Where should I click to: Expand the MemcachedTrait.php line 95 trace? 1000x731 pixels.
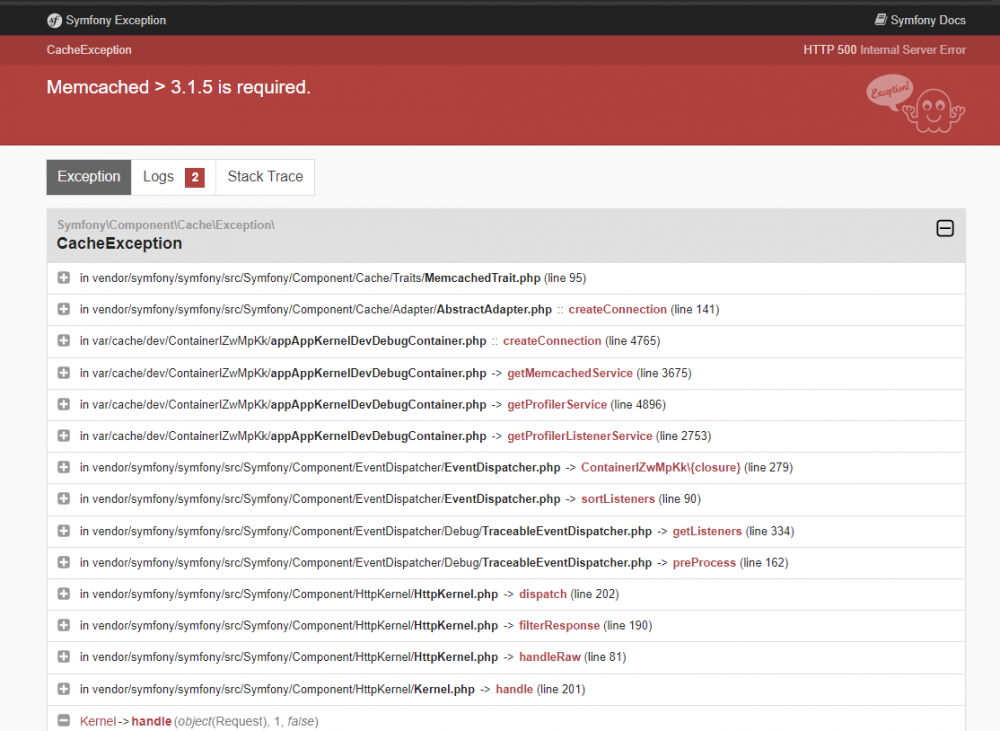(x=63, y=277)
